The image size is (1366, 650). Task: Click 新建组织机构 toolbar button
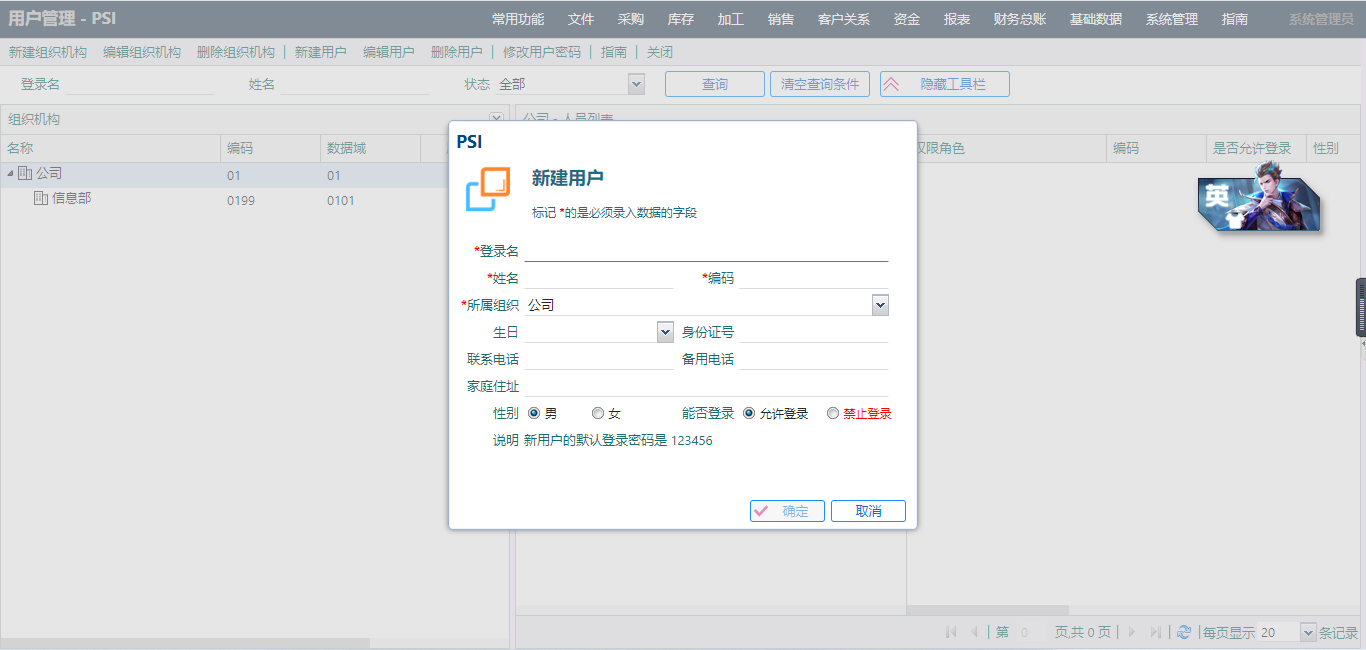pos(48,52)
